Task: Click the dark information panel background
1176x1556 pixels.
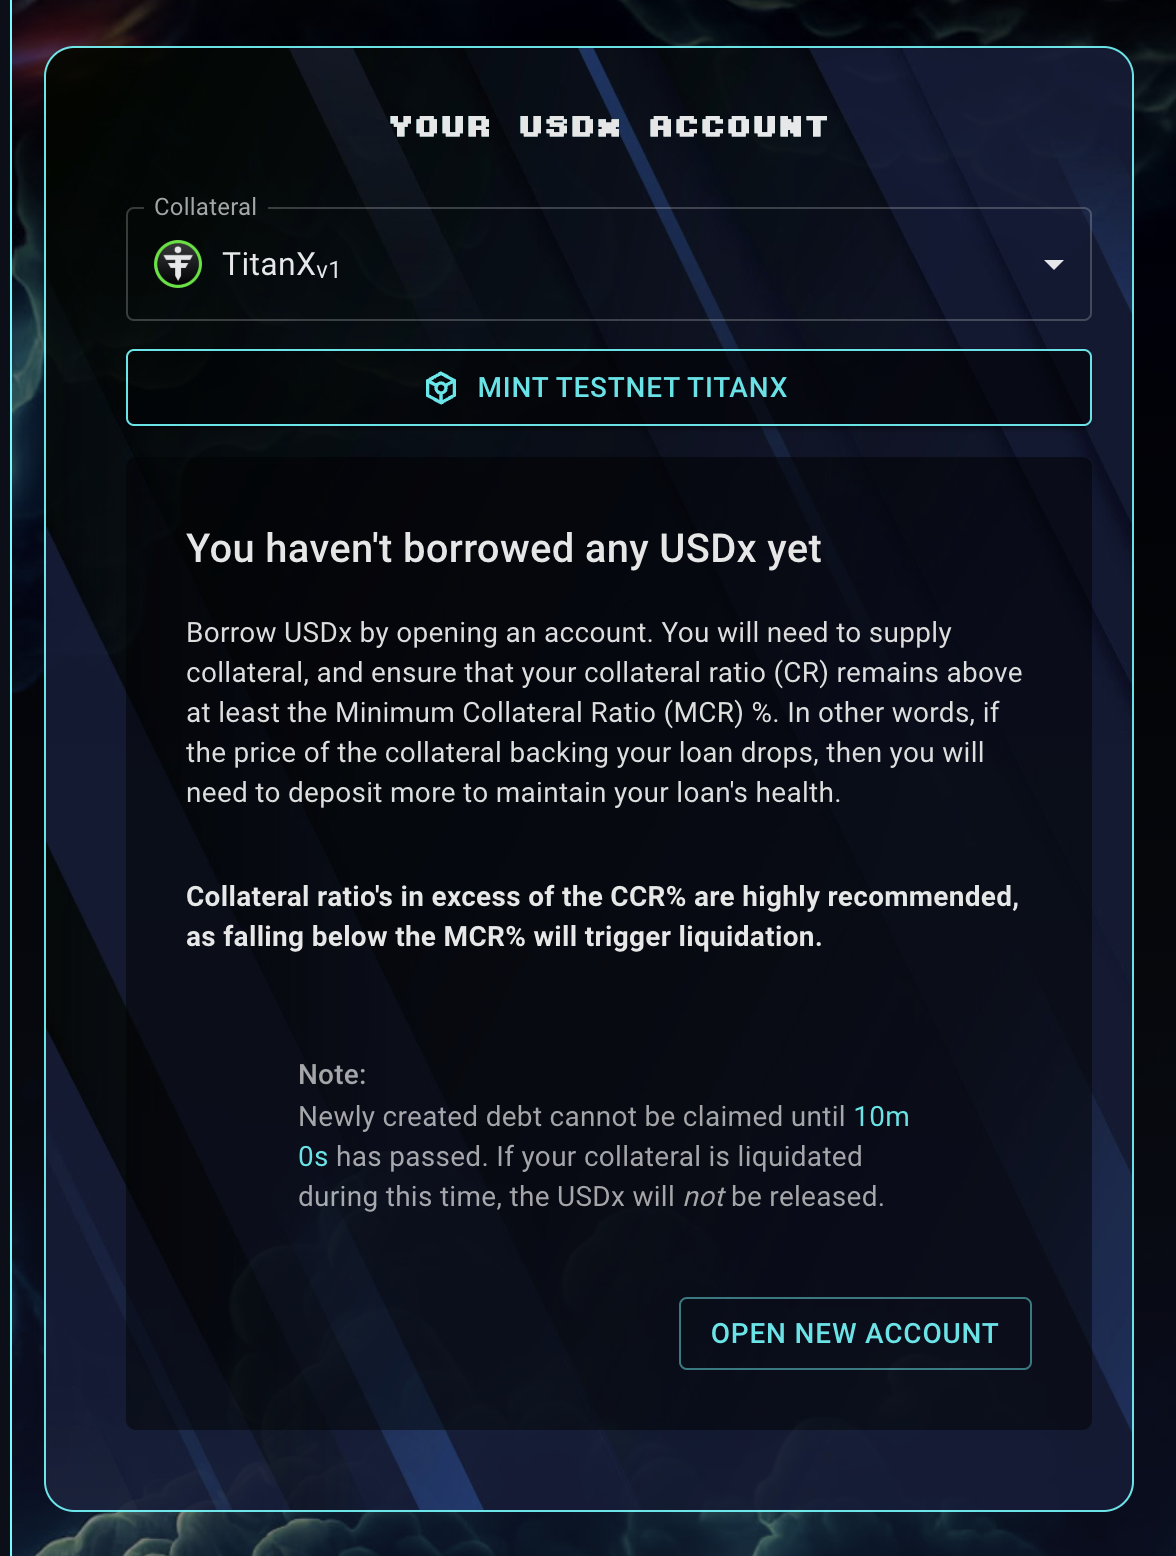Action: (x=608, y=1010)
